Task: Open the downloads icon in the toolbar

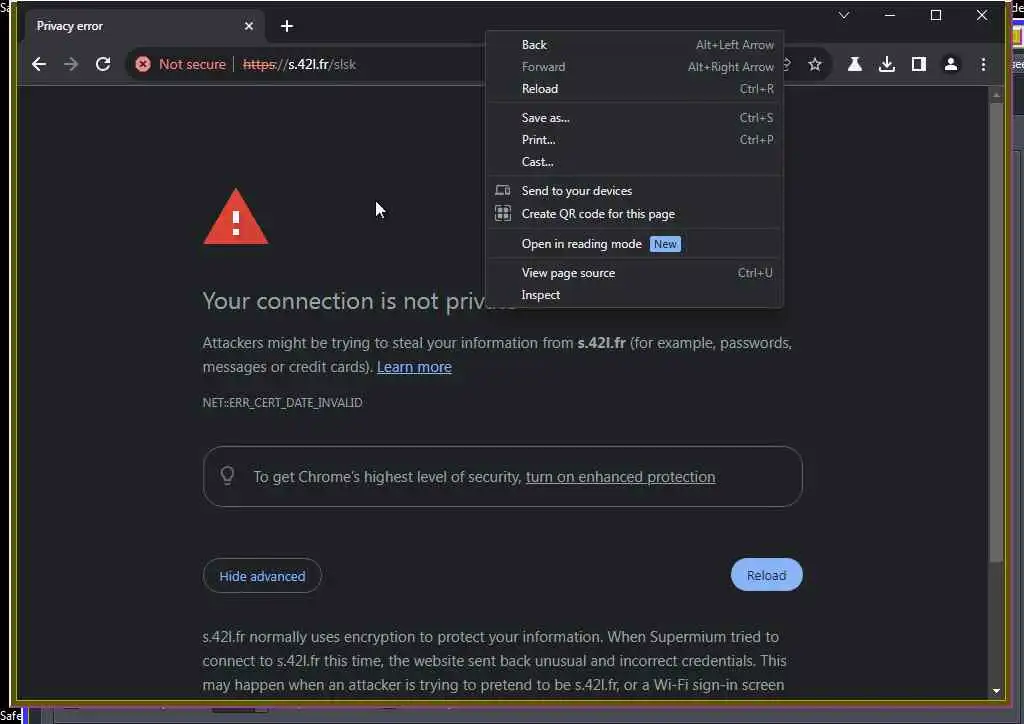Action: 886,64
